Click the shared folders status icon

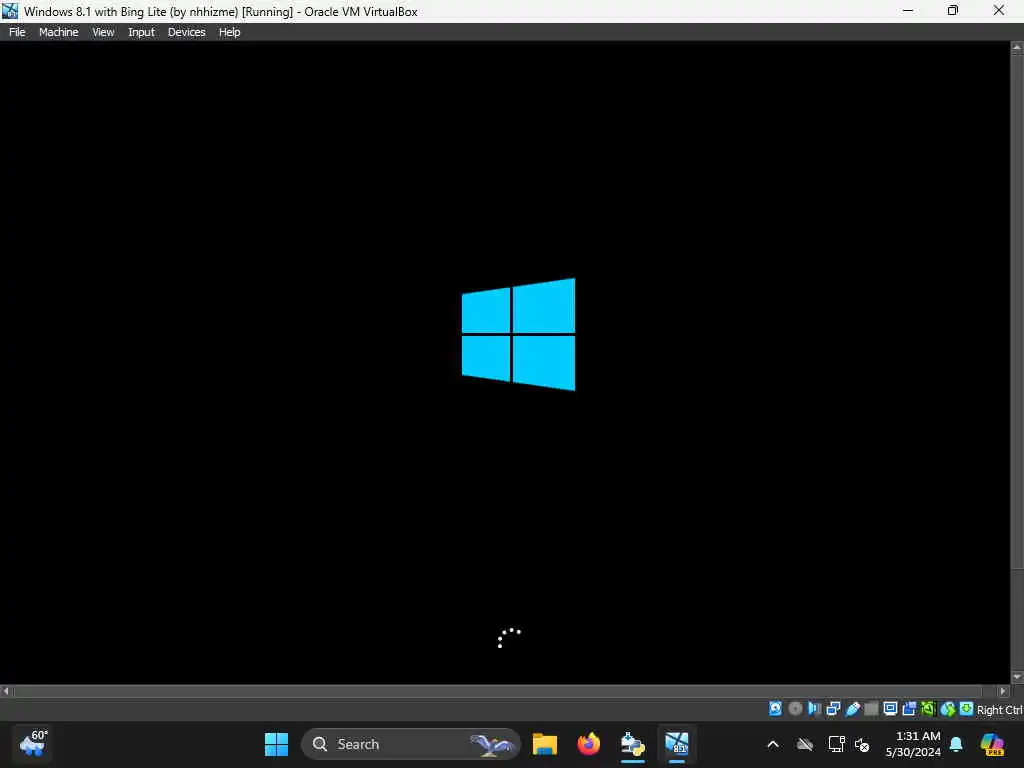point(871,709)
